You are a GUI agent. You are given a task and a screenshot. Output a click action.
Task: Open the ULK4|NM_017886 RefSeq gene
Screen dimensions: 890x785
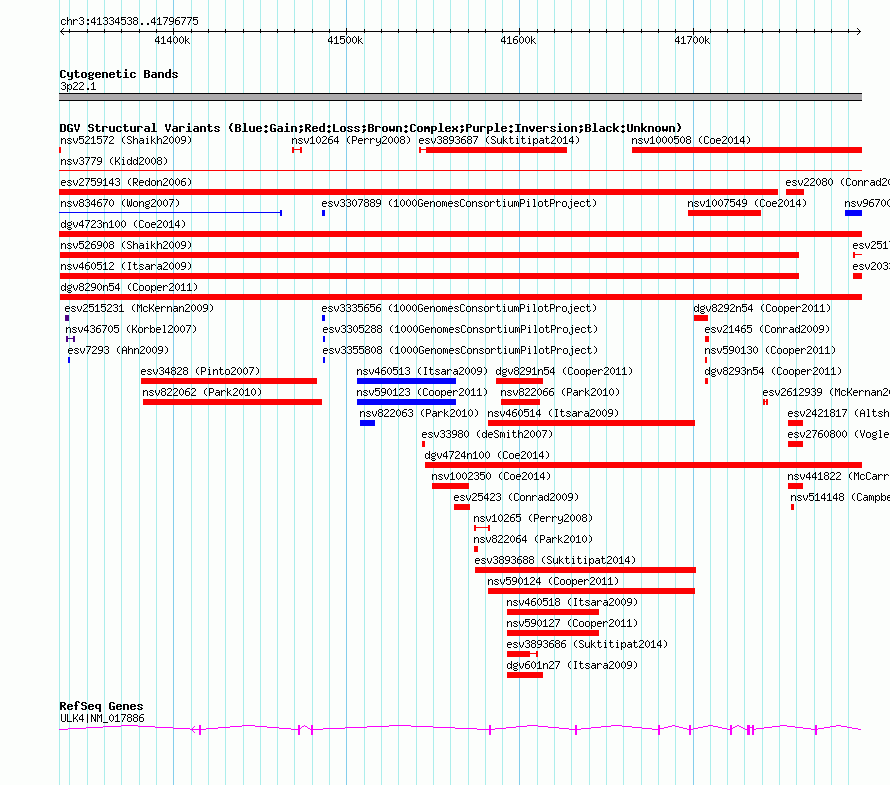click(460, 729)
